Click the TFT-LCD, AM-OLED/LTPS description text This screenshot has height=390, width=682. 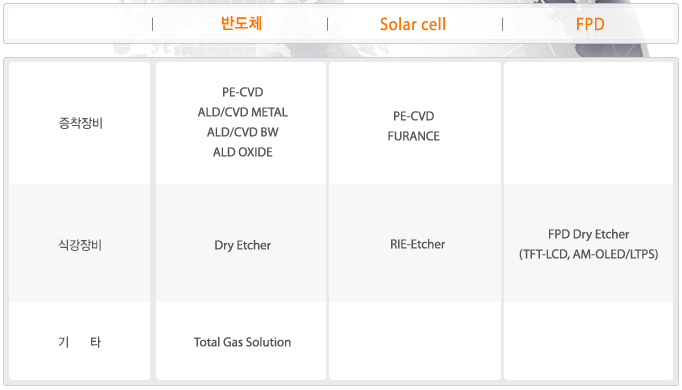[x=588, y=254]
